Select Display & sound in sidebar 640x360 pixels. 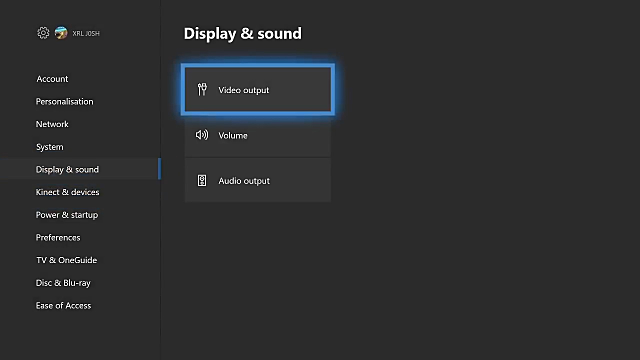(x=80, y=169)
